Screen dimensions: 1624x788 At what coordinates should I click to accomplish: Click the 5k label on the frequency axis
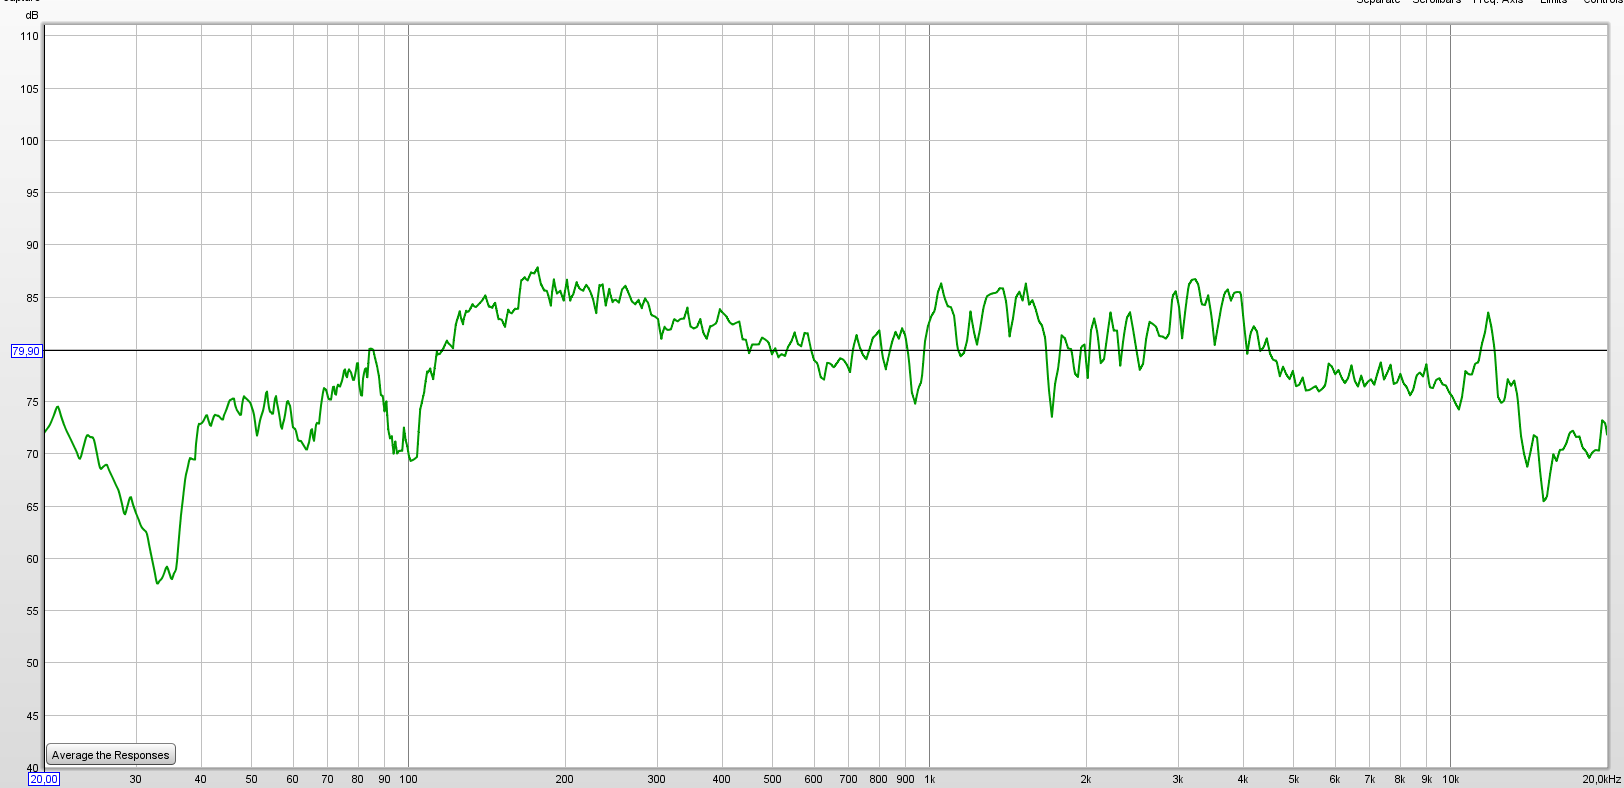(x=1294, y=779)
